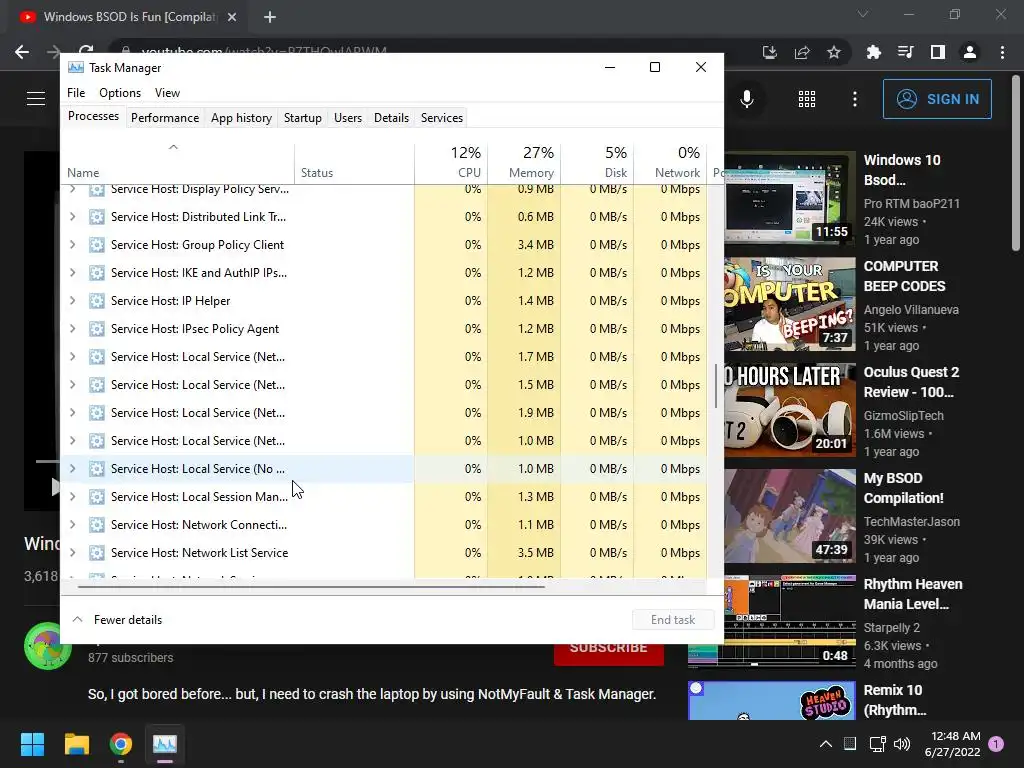Expand Service Host: Distributed Link Tr... row
The width and height of the screenshot is (1024, 768).
click(x=72, y=217)
